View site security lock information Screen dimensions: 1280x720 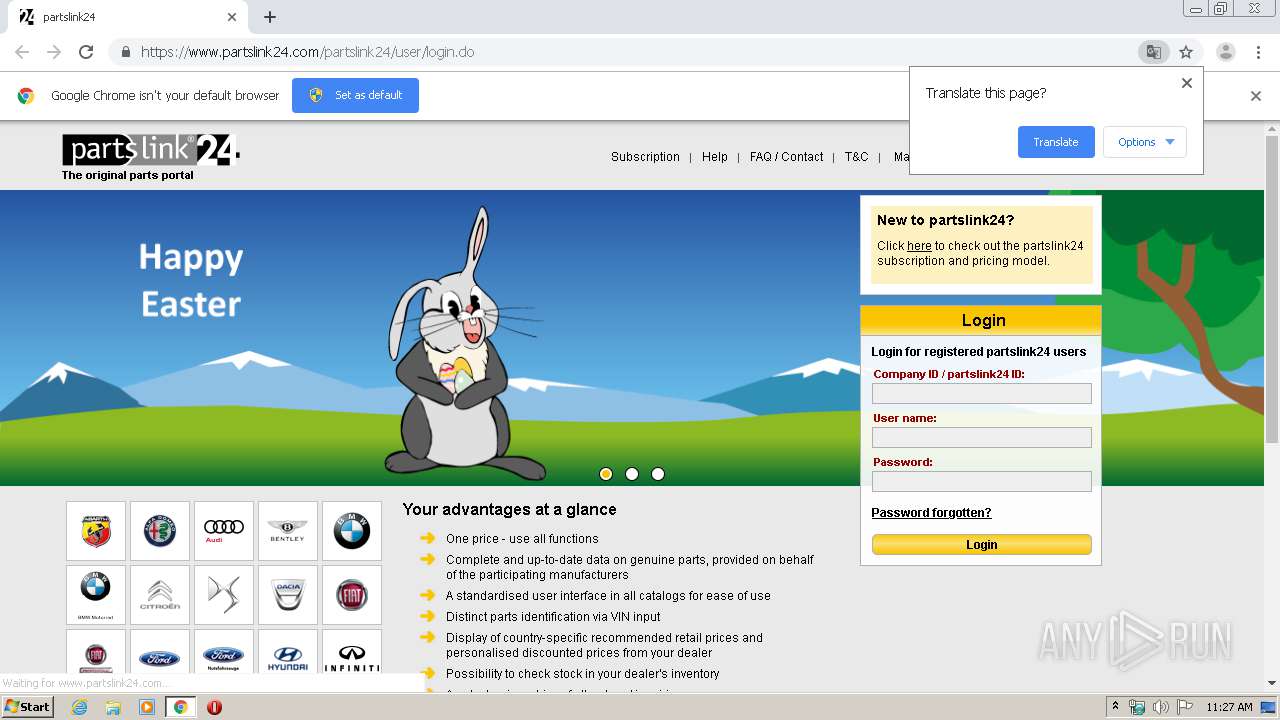tap(125, 52)
